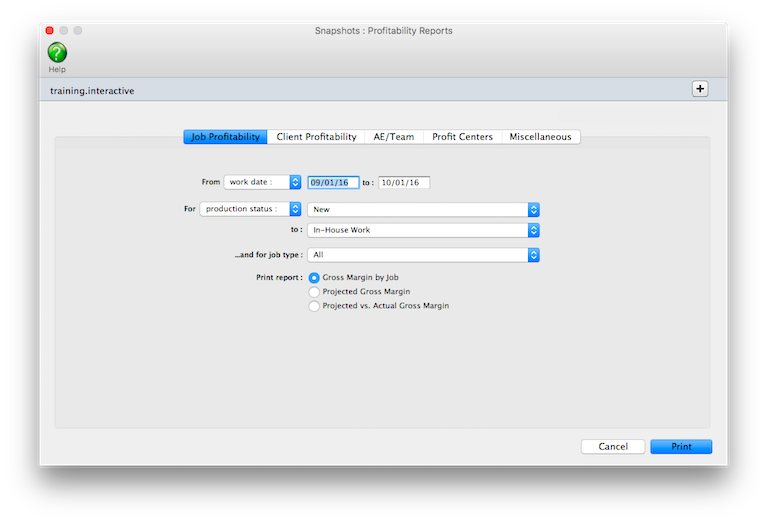Screen dimensions: 767x522
Task: Open the work date dropdown
Action: [x=263, y=182]
